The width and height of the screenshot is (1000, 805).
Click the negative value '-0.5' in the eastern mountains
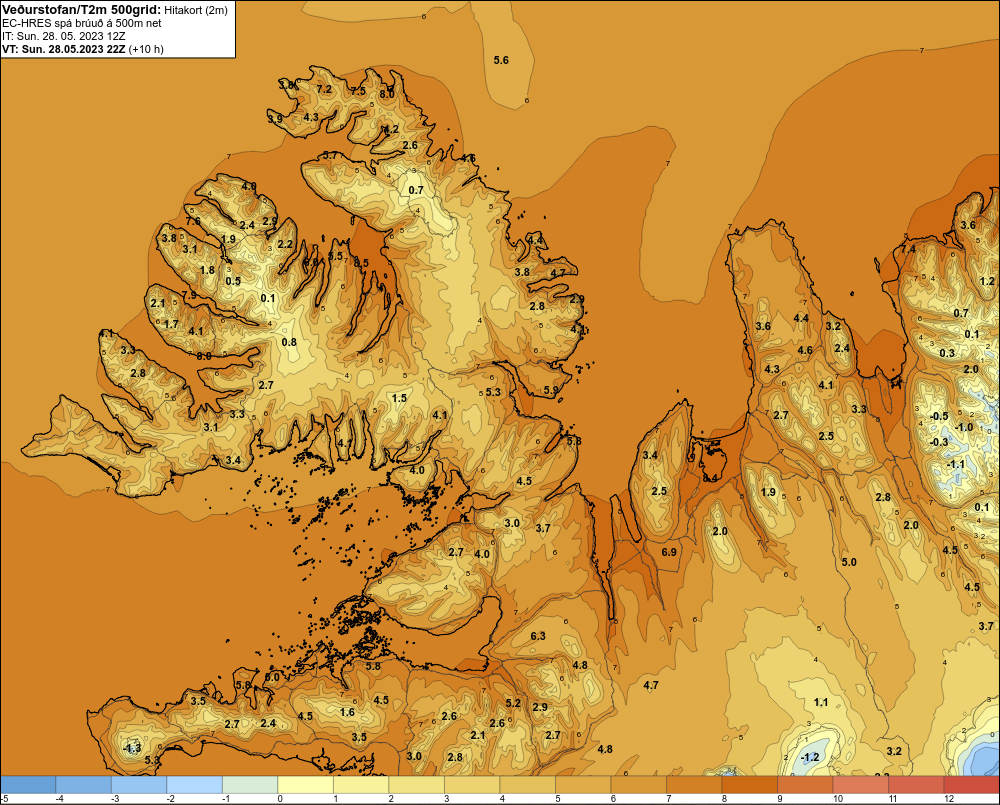pos(939,417)
